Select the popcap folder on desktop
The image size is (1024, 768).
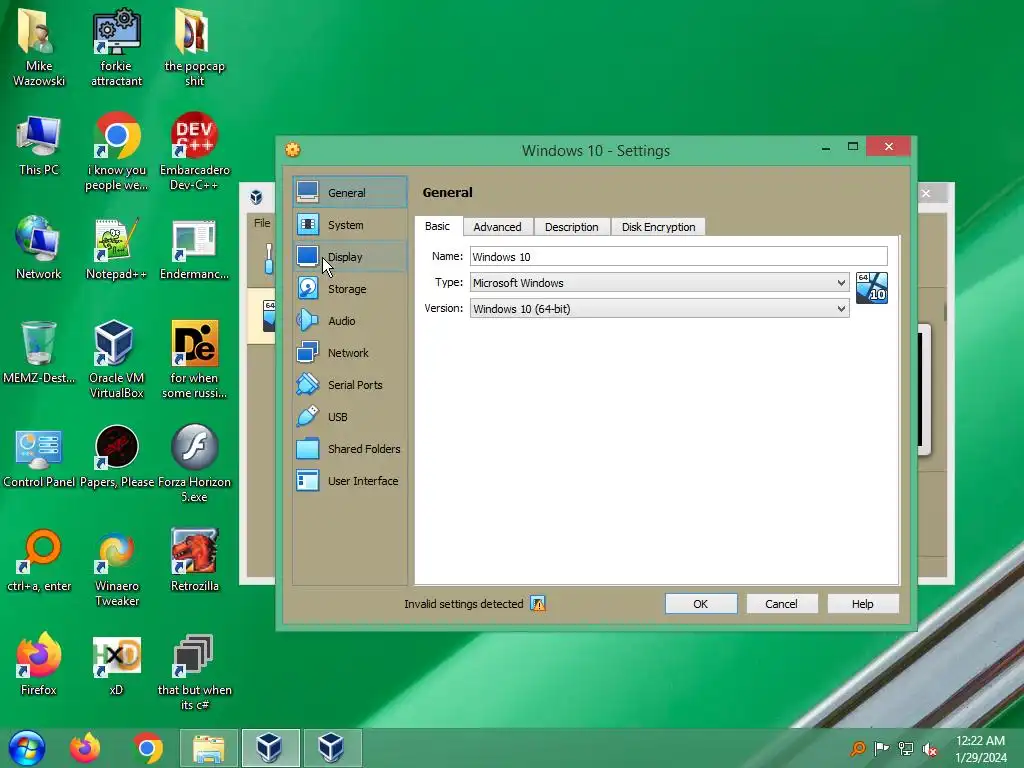point(194,47)
